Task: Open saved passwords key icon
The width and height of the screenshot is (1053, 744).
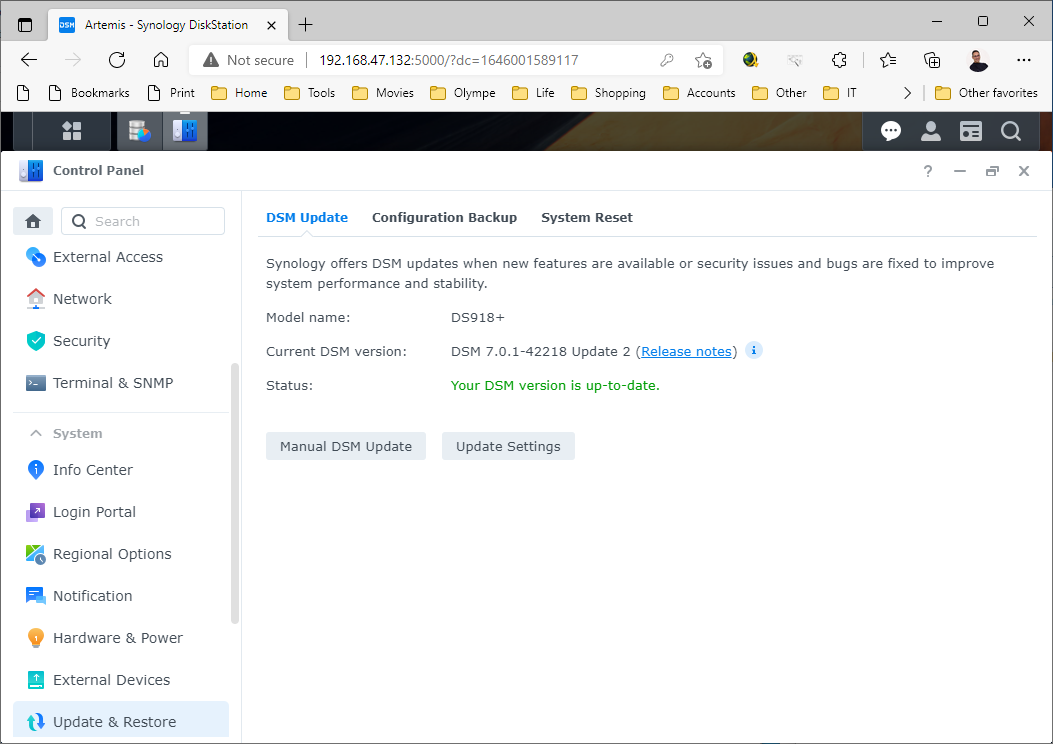Action: 666,60
